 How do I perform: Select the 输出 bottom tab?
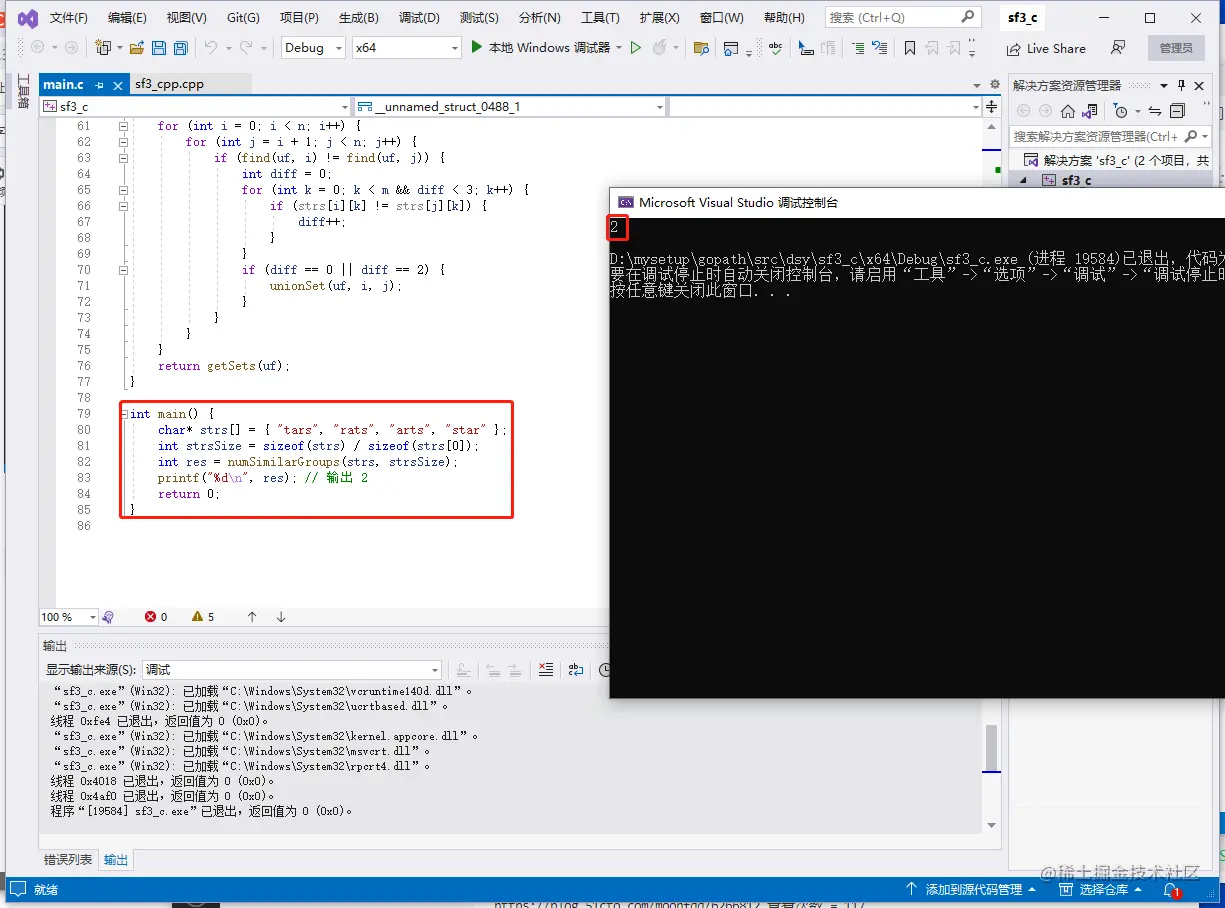(116, 859)
